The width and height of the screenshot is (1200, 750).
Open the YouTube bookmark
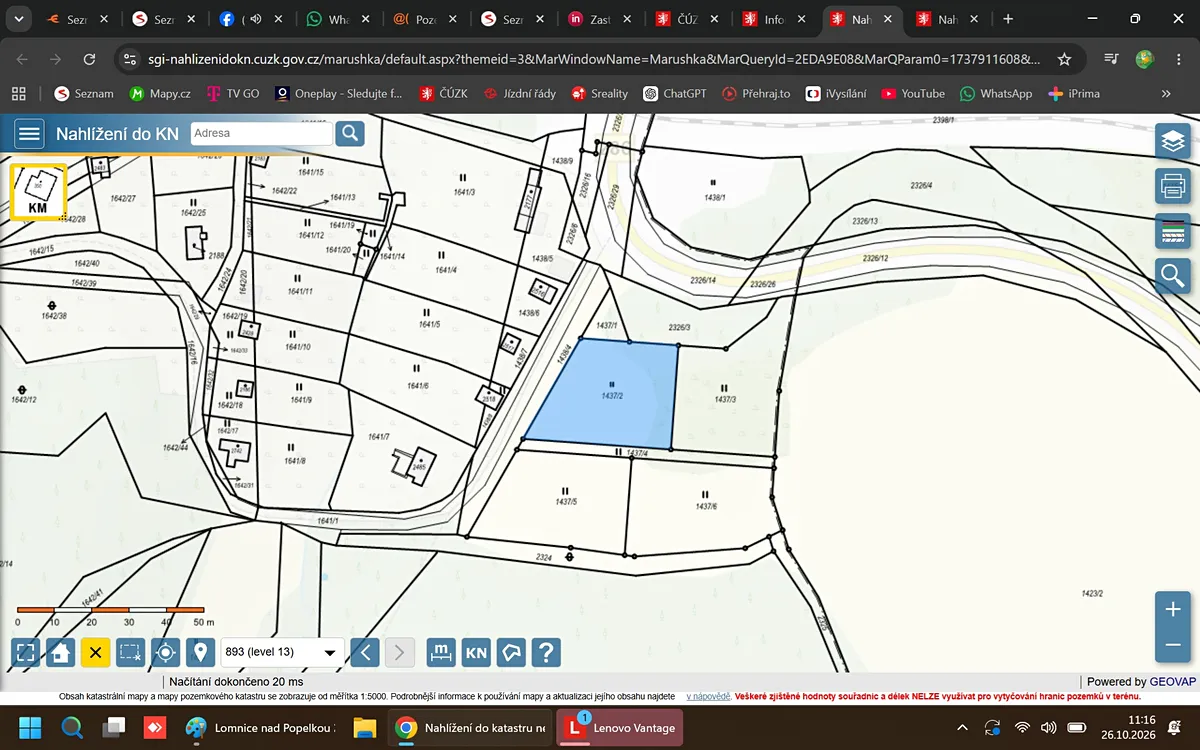(913, 93)
